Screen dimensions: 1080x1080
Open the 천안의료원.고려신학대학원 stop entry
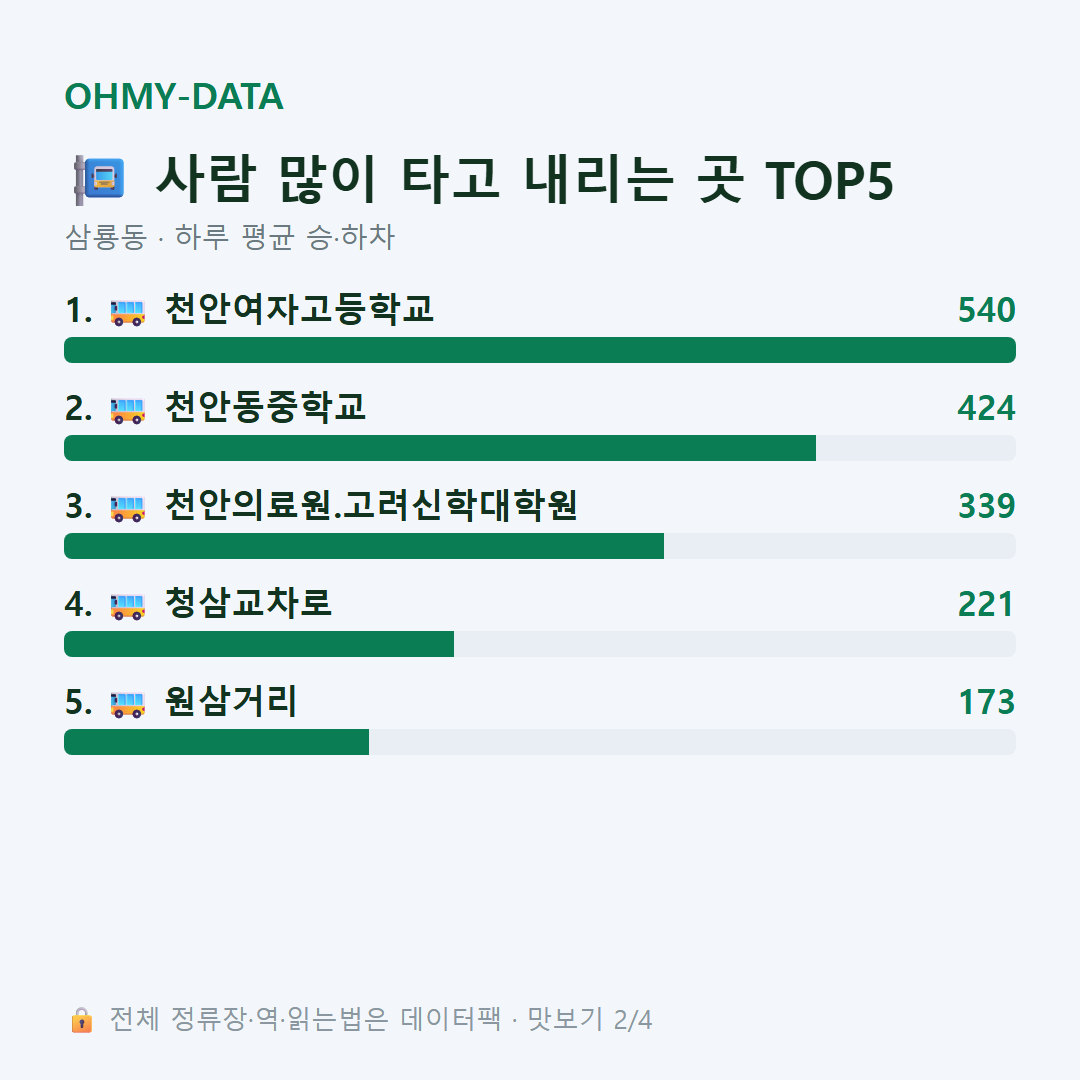point(371,505)
